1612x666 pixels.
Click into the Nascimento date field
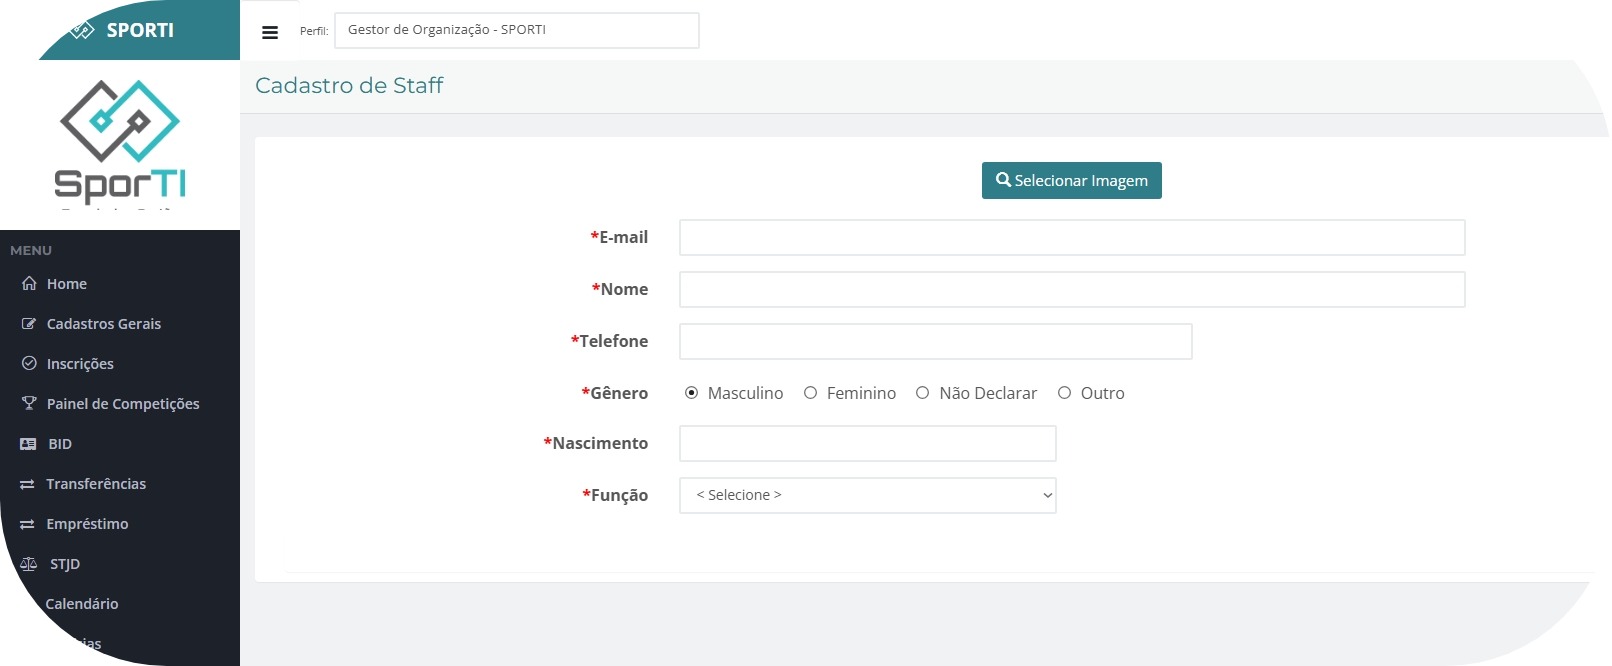coord(867,443)
